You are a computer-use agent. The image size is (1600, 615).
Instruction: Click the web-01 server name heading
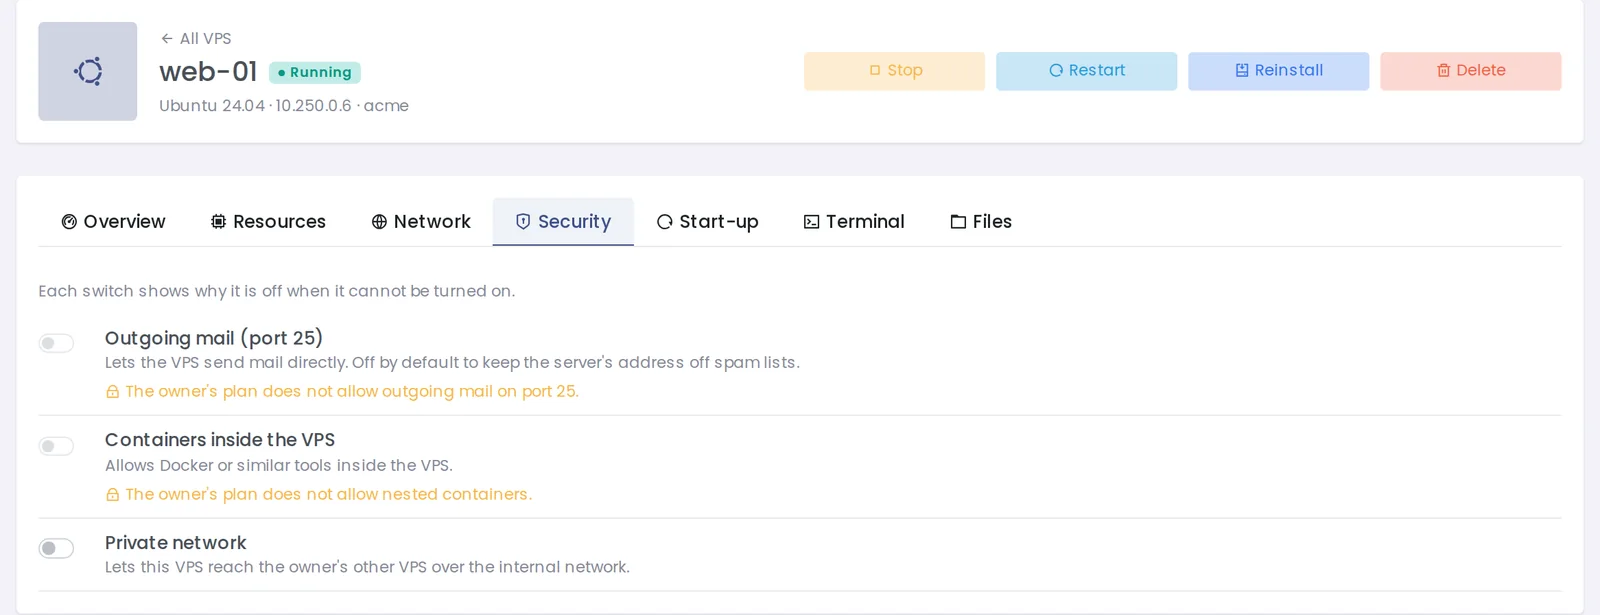pos(208,72)
